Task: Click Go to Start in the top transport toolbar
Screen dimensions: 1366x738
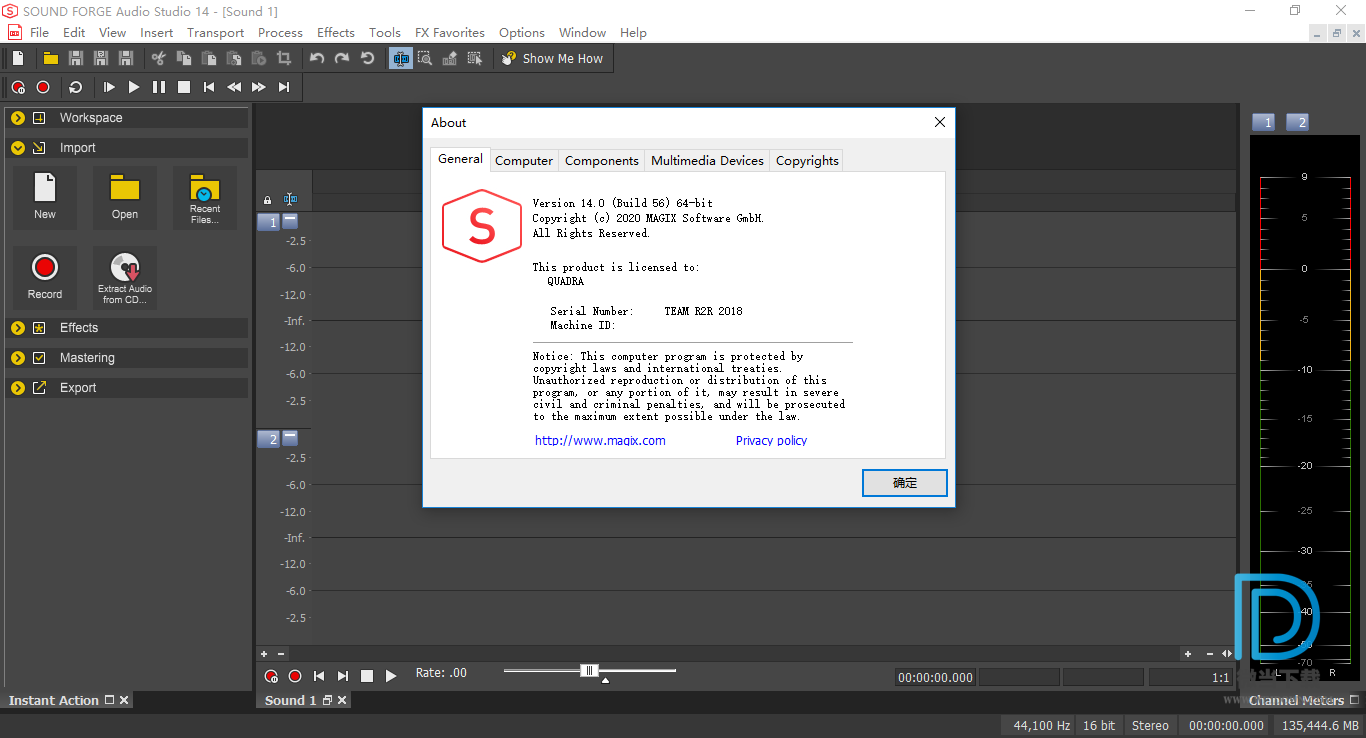Action: 209,87
